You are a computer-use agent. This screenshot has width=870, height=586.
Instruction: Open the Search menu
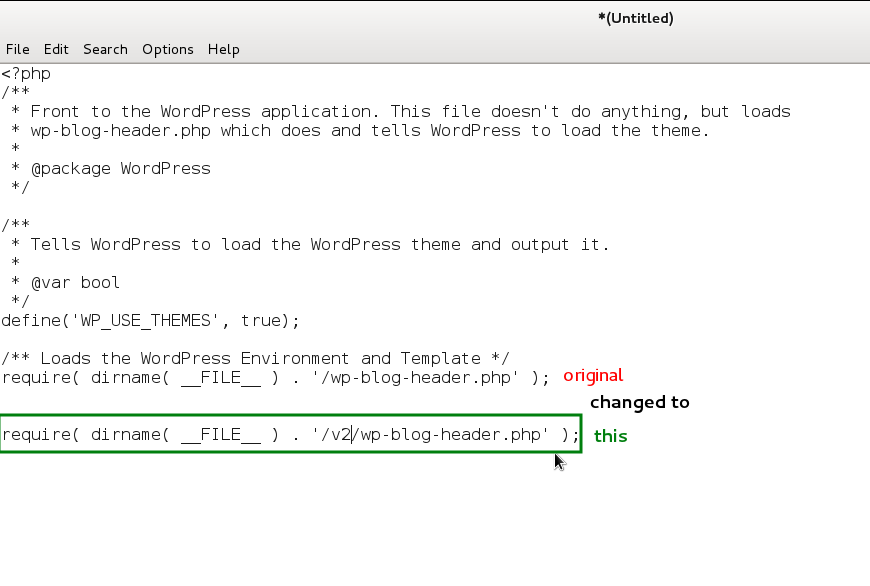[x=105, y=49]
